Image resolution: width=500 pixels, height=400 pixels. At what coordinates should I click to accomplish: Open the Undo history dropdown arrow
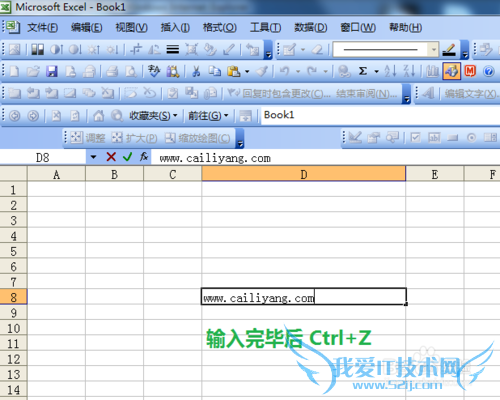[x=298, y=71]
